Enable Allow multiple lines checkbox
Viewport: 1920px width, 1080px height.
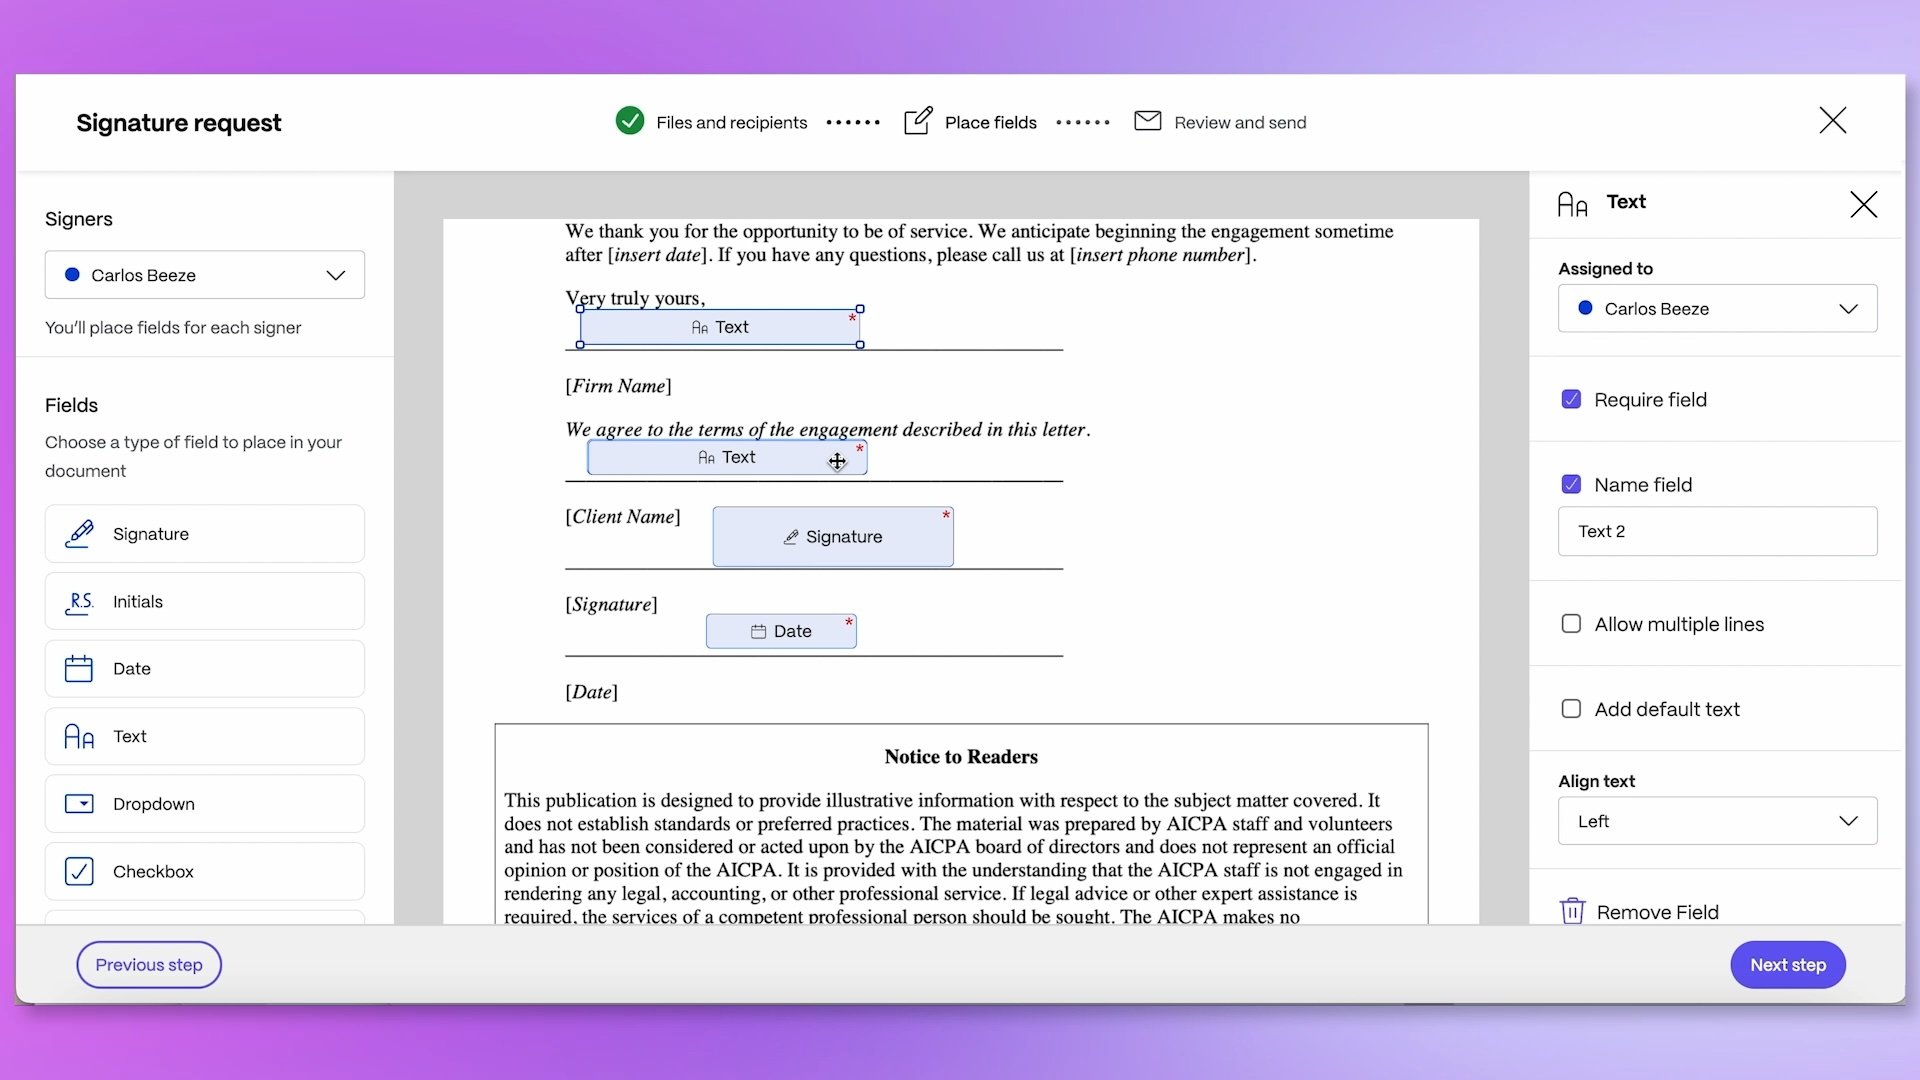[1572, 624]
